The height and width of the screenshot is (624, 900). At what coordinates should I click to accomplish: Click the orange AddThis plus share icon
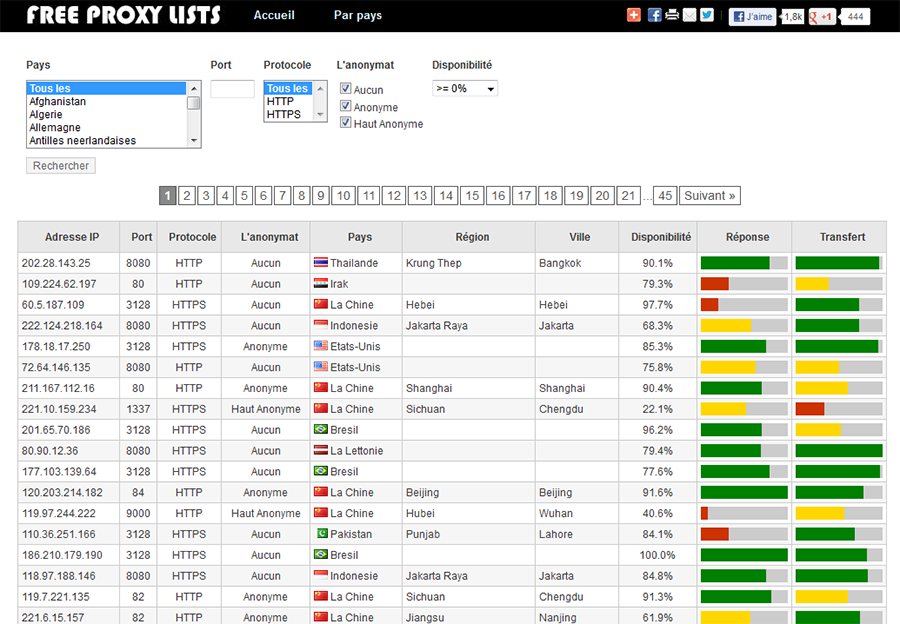tap(634, 15)
